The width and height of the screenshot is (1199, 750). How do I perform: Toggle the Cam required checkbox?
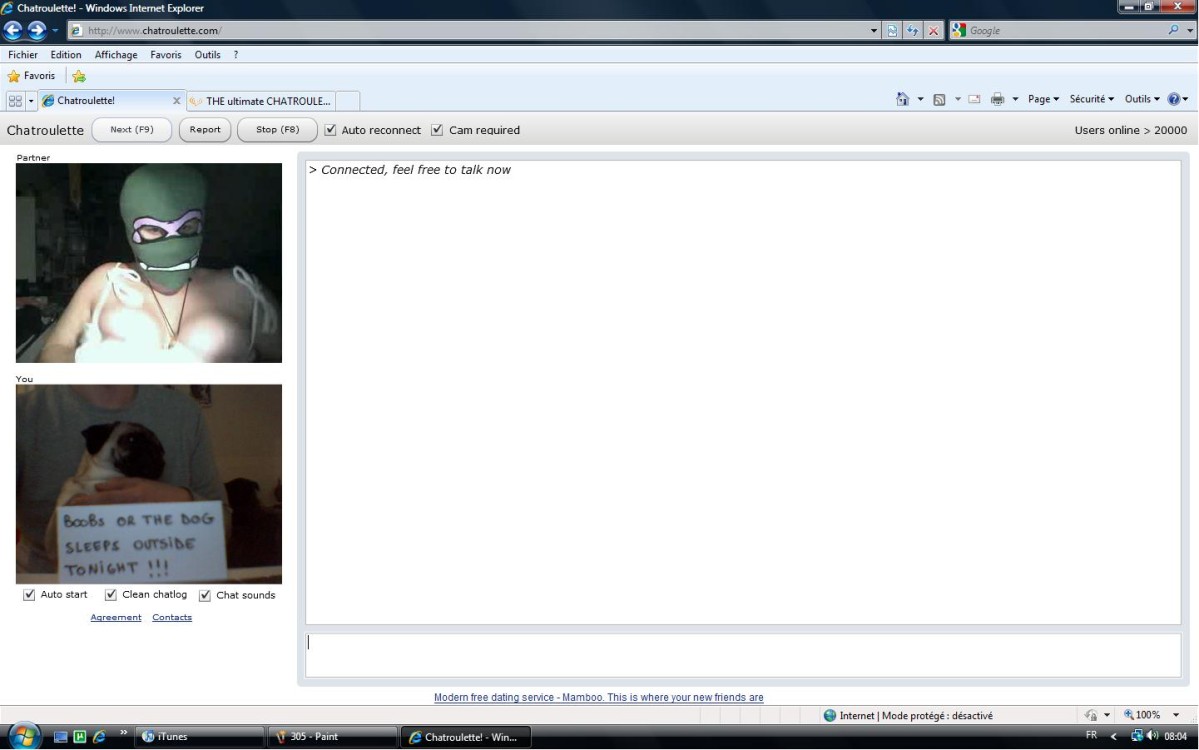pyautogui.click(x=437, y=130)
